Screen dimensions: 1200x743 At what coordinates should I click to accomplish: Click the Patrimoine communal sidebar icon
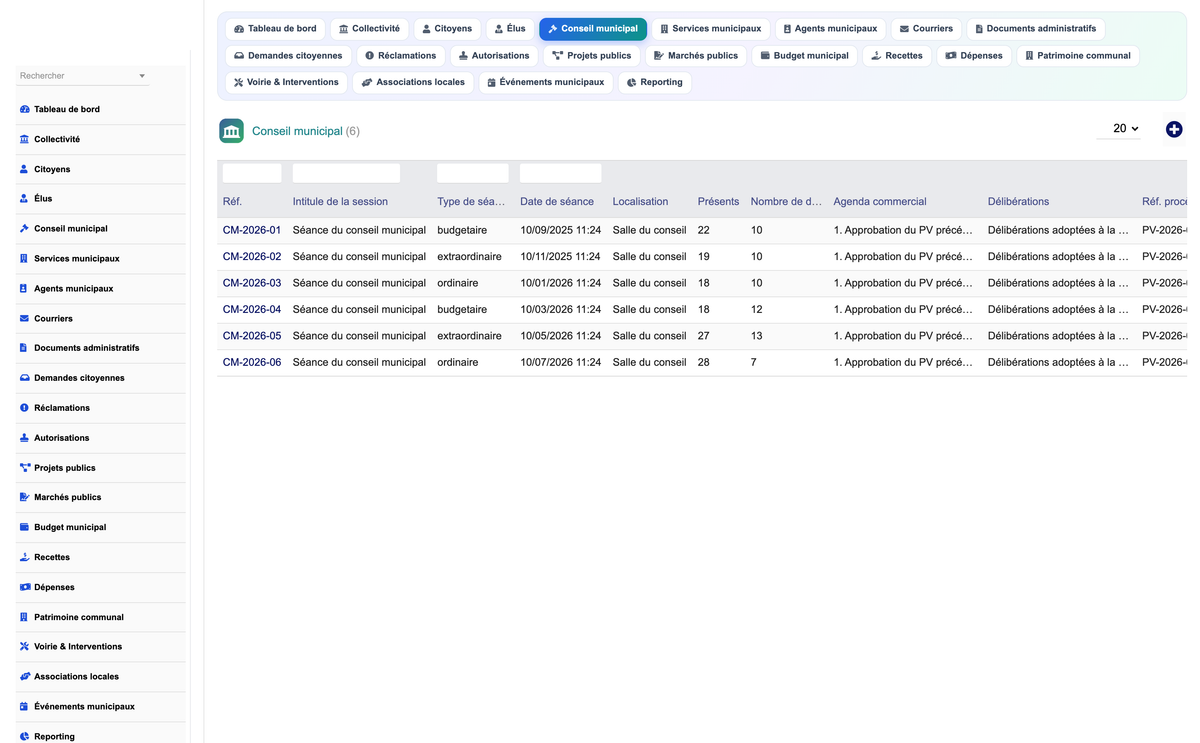[x=24, y=617]
